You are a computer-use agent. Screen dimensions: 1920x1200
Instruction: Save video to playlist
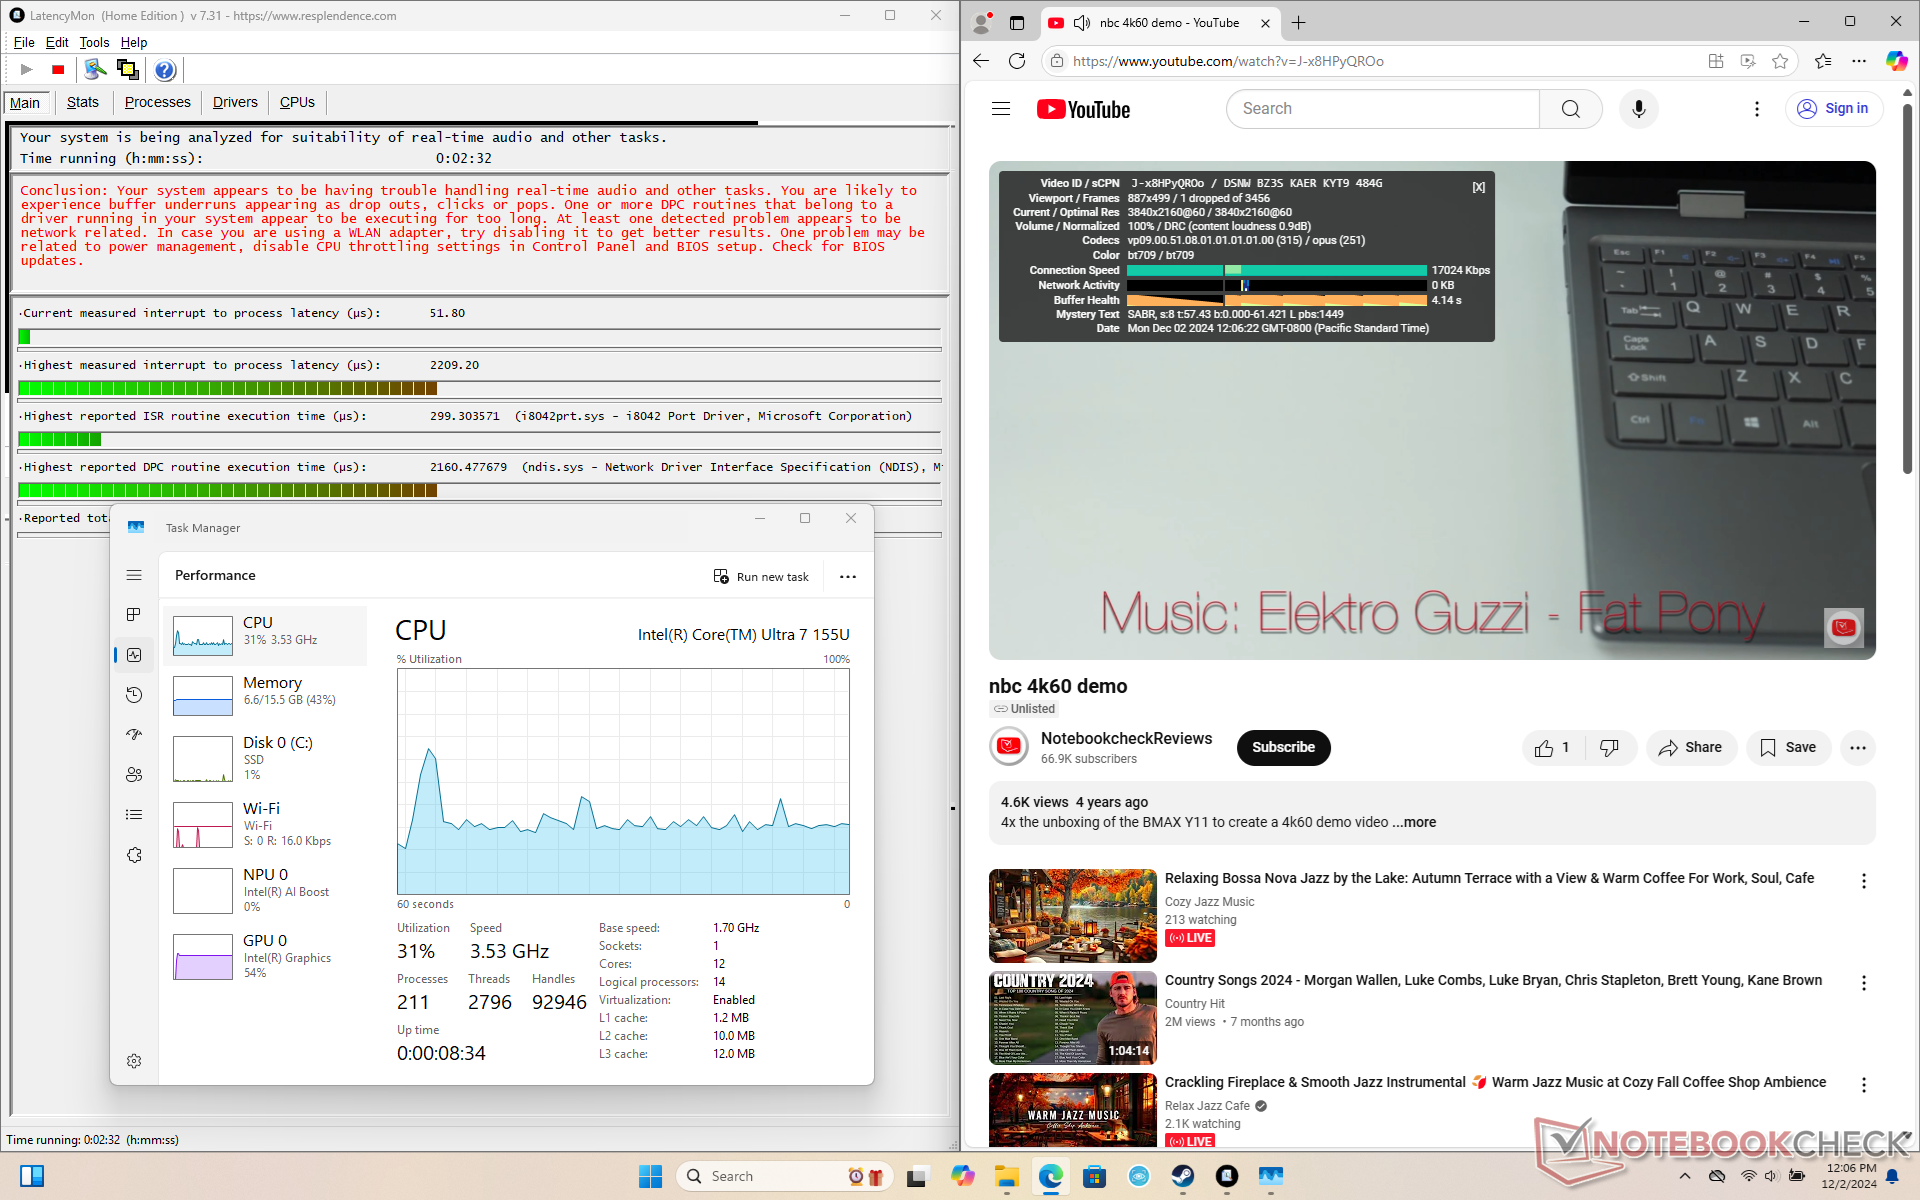[1788, 748]
